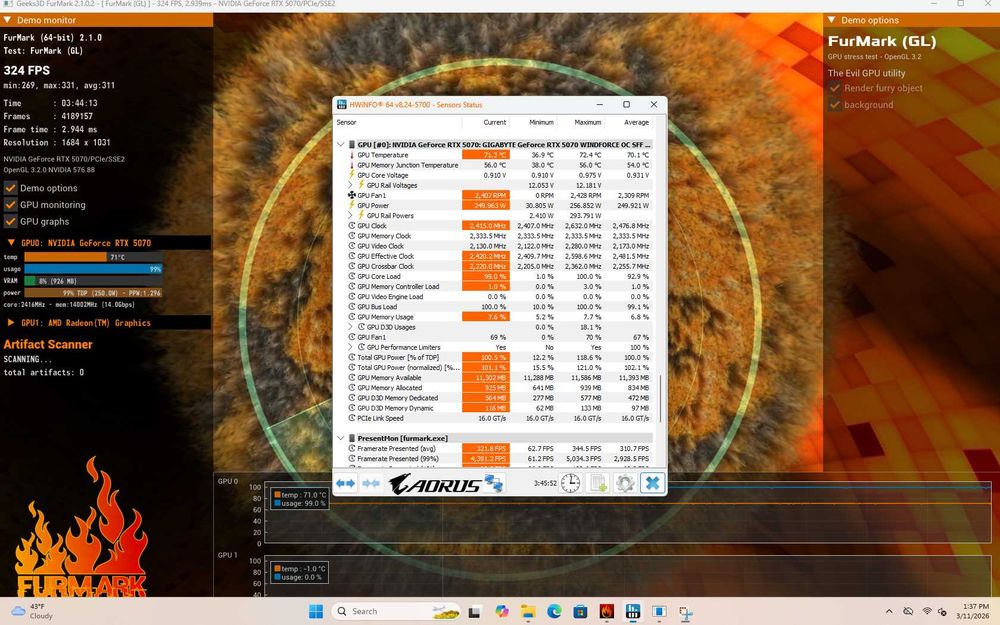Open Microsoft Store from the taskbar
Image resolution: width=1000 pixels, height=625 pixels.
tap(580, 612)
